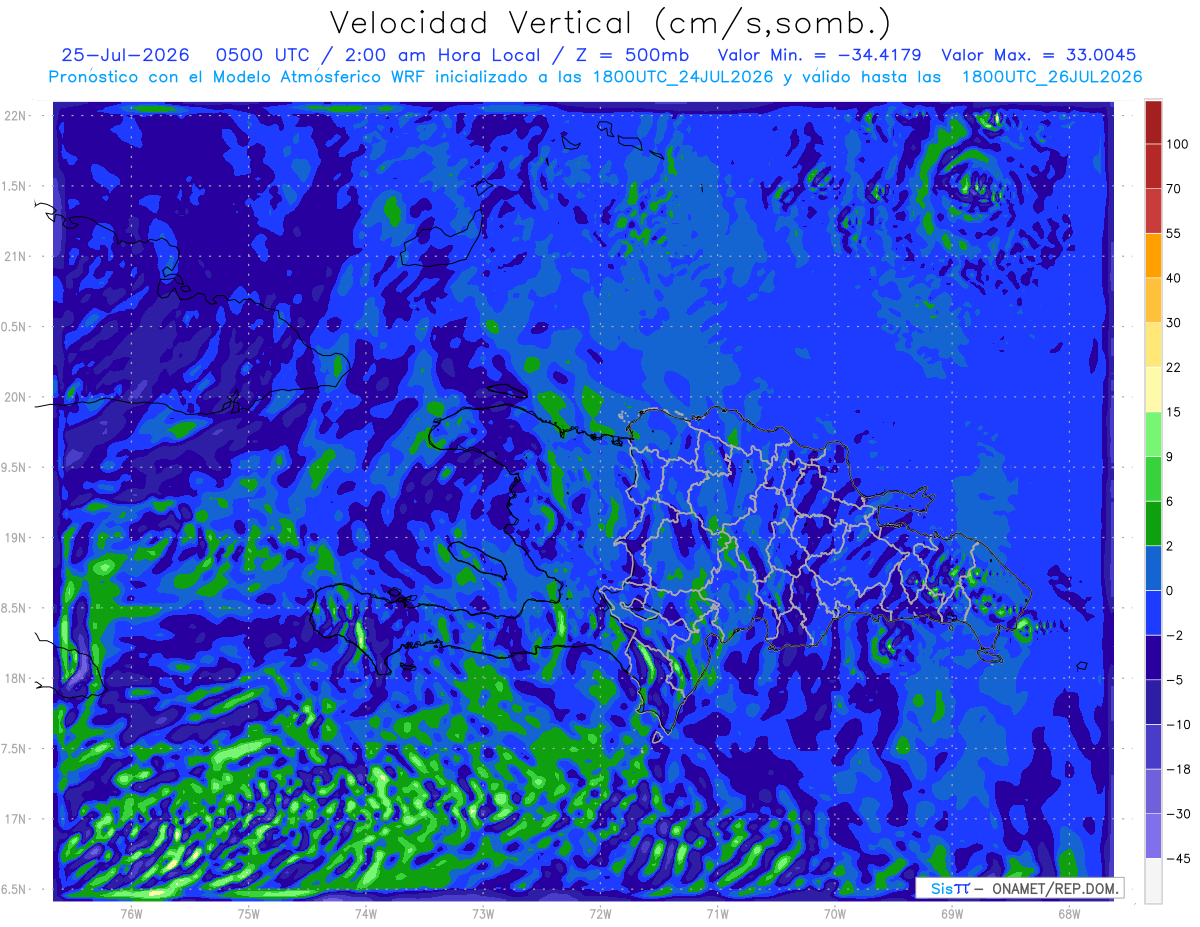Click the "72W" longitude label
The image size is (1200, 927).
[600, 914]
